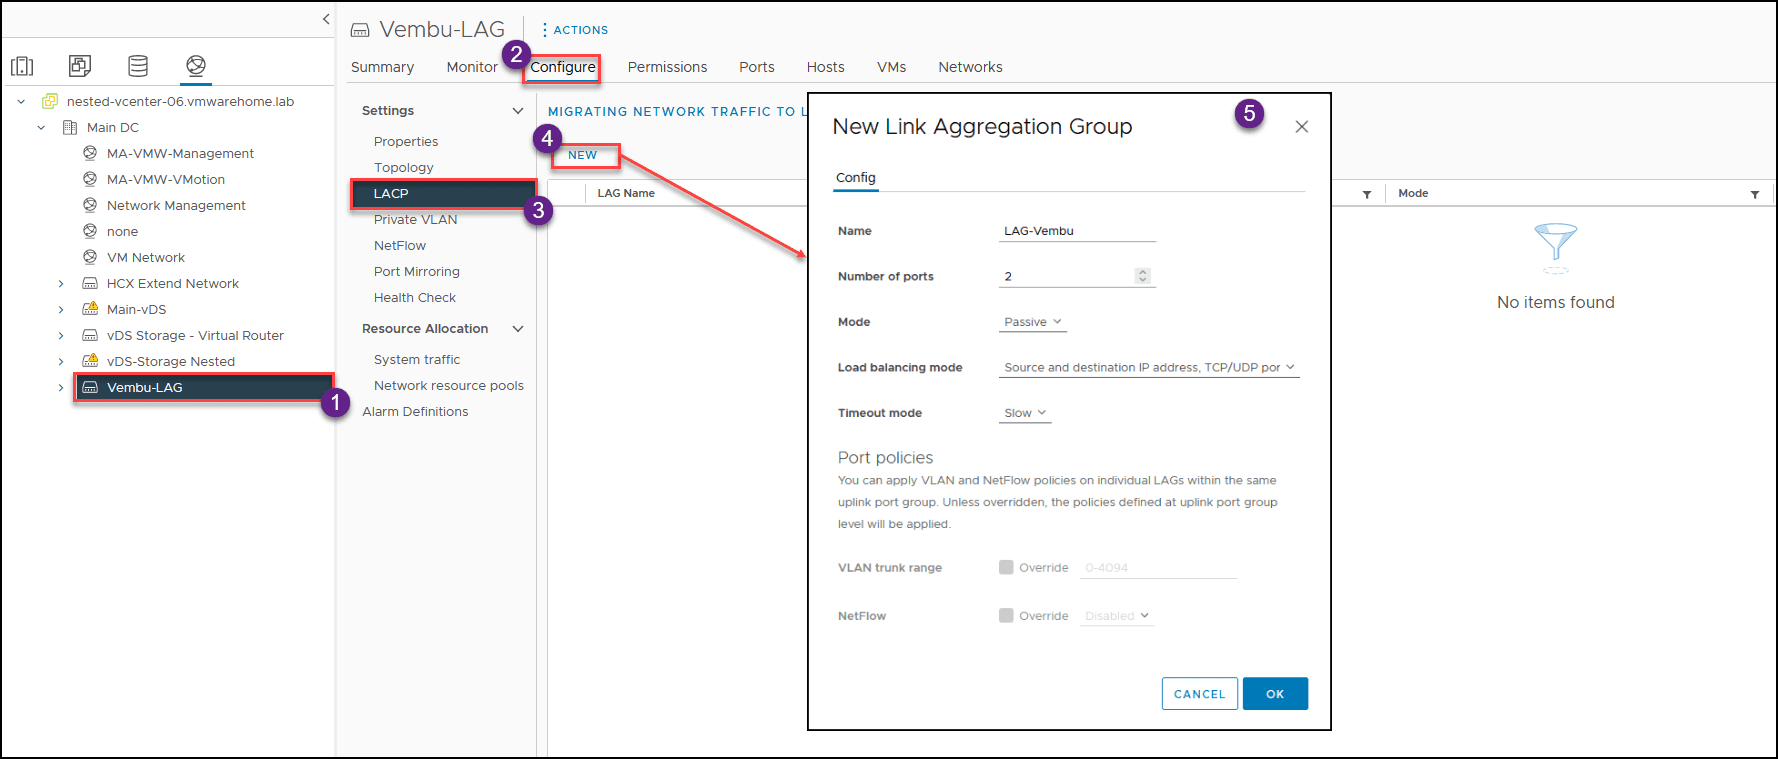Open Health Check settings
1778x759 pixels.
point(415,298)
